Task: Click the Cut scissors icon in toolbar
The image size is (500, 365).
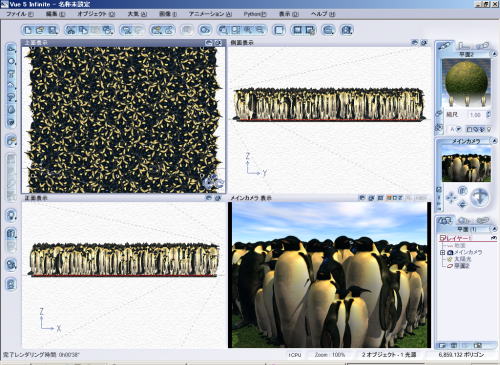Action: 70,30
